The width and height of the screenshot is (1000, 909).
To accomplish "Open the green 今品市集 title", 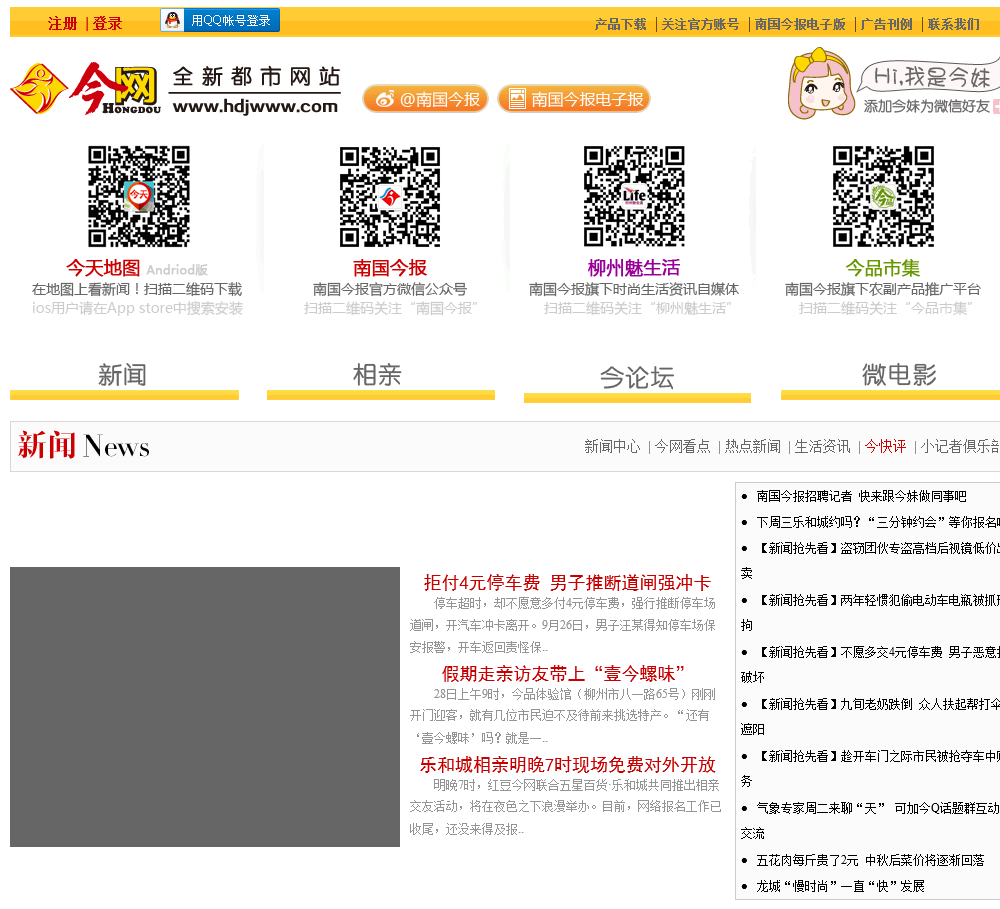I will (883, 268).
